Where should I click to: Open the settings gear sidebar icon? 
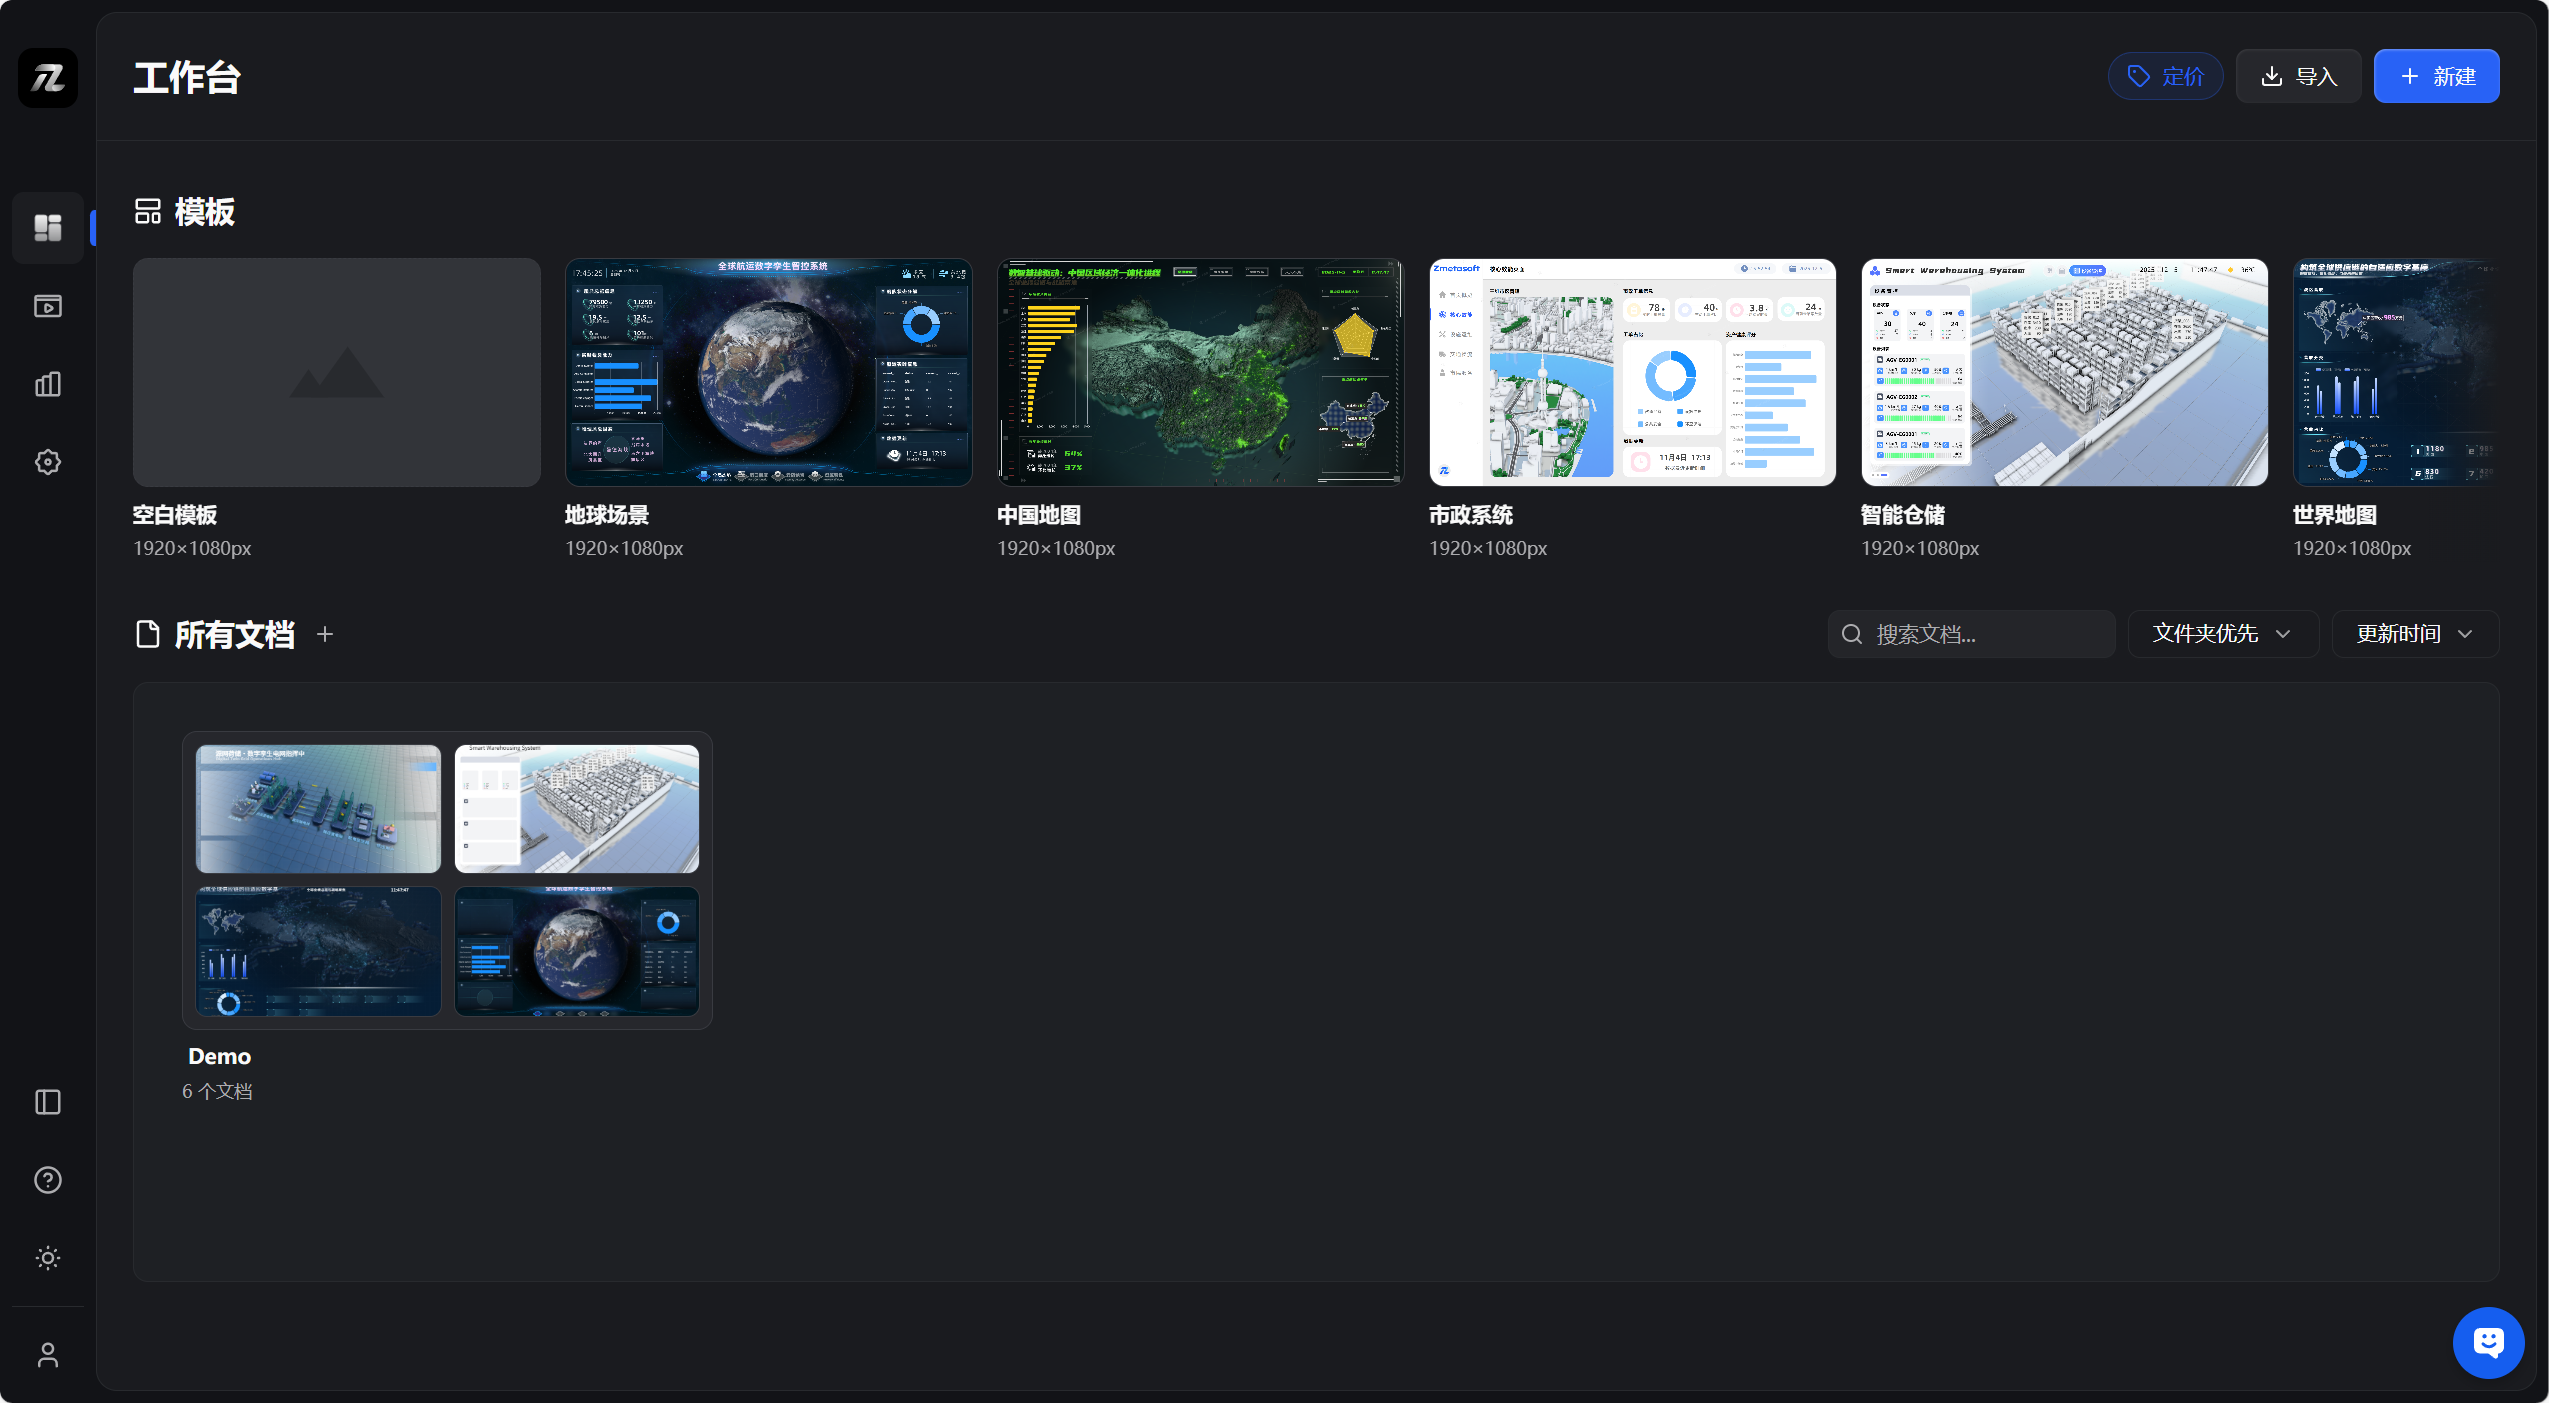pyautogui.click(x=48, y=462)
